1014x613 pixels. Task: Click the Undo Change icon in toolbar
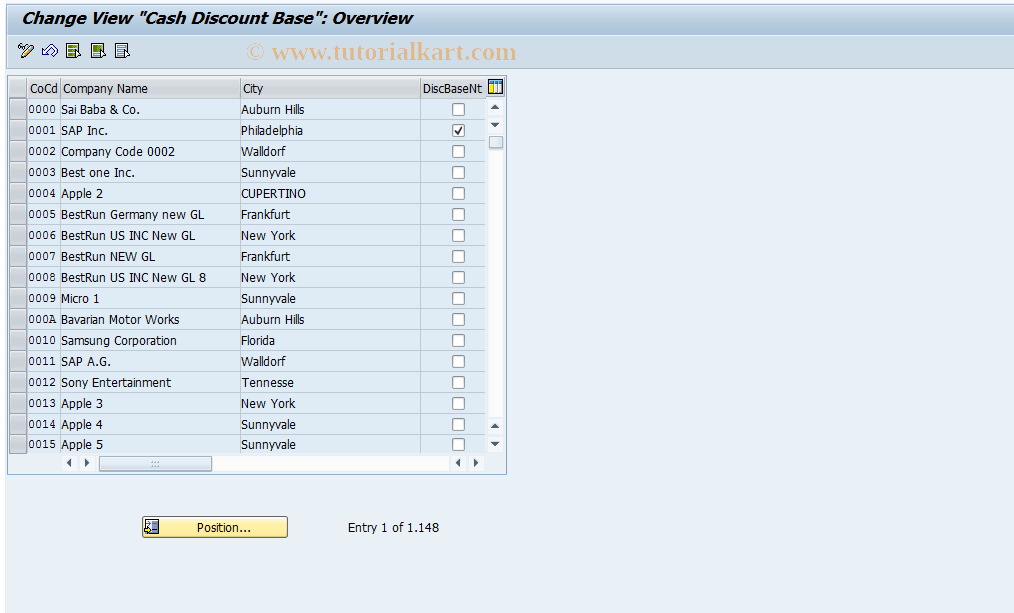(x=50, y=50)
